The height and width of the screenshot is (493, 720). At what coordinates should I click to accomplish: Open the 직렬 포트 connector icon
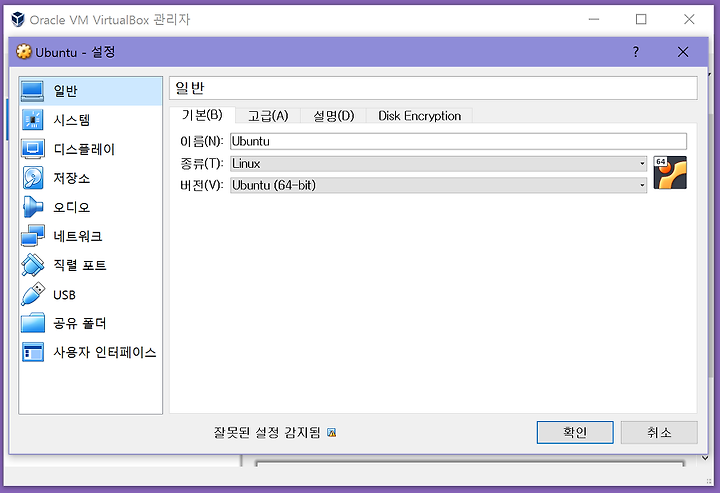coord(33,265)
